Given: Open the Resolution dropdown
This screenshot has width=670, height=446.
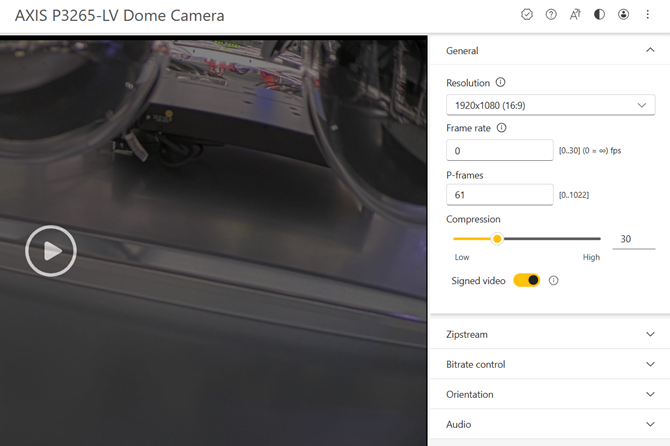Looking at the screenshot, I should coord(550,105).
